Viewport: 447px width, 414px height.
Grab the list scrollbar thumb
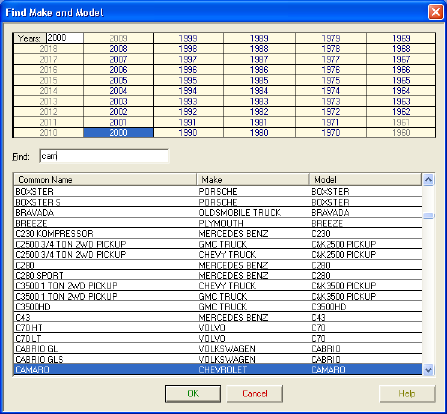click(428, 216)
